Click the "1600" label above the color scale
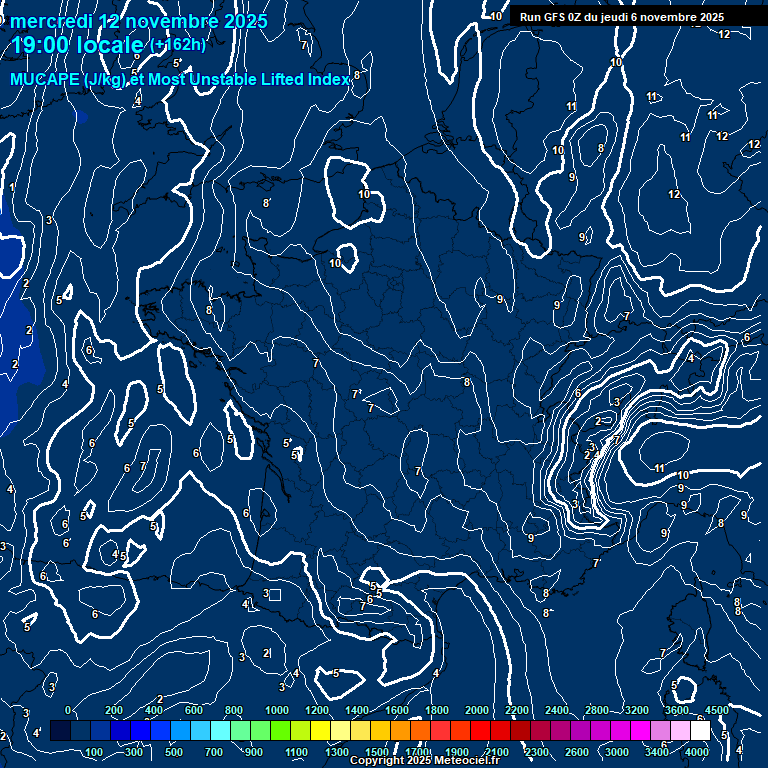This screenshot has height=768, width=768. (397, 710)
